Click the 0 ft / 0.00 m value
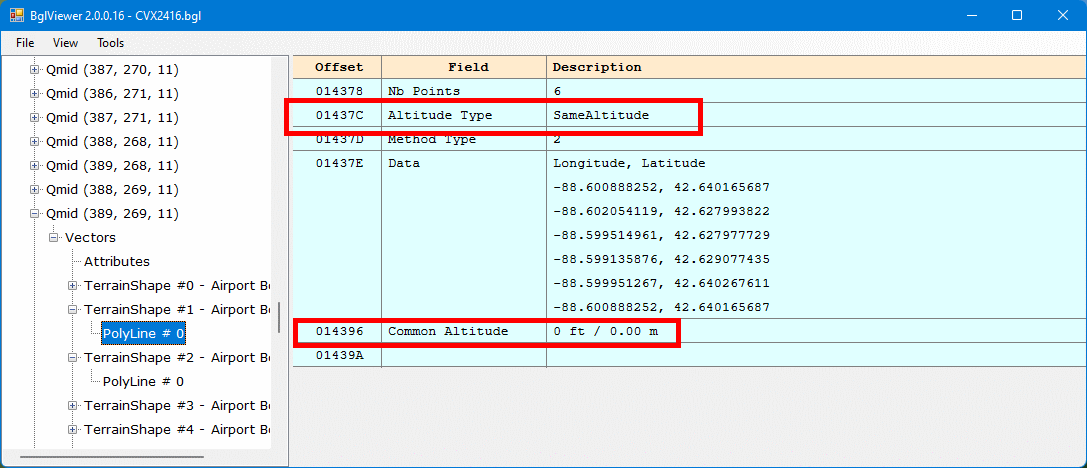This screenshot has height=468, width=1087. [605, 331]
